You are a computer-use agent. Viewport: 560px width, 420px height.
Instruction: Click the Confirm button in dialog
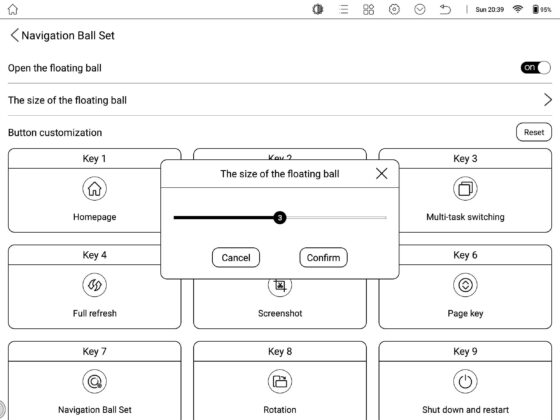pyautogui.click(x=323, y=258)
